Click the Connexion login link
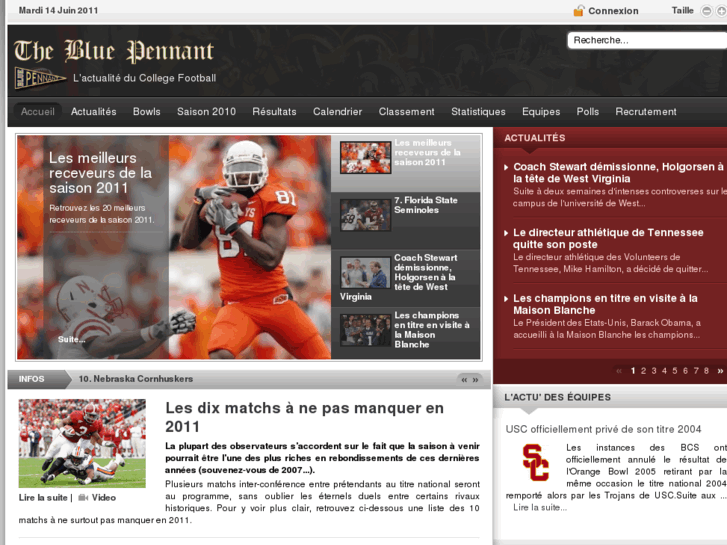Viewport: 727px width, 545px height. click(613, 11)
